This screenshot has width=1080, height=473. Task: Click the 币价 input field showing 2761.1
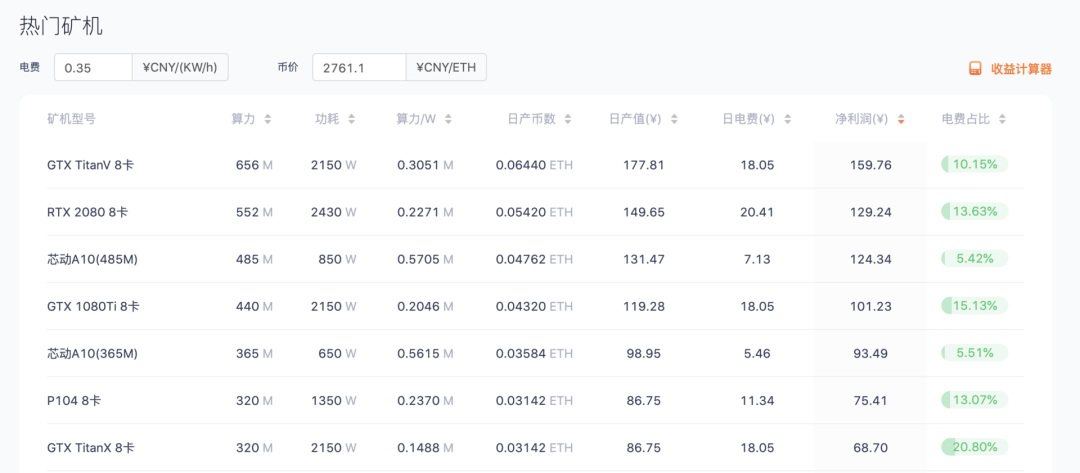tap(358, 68)
